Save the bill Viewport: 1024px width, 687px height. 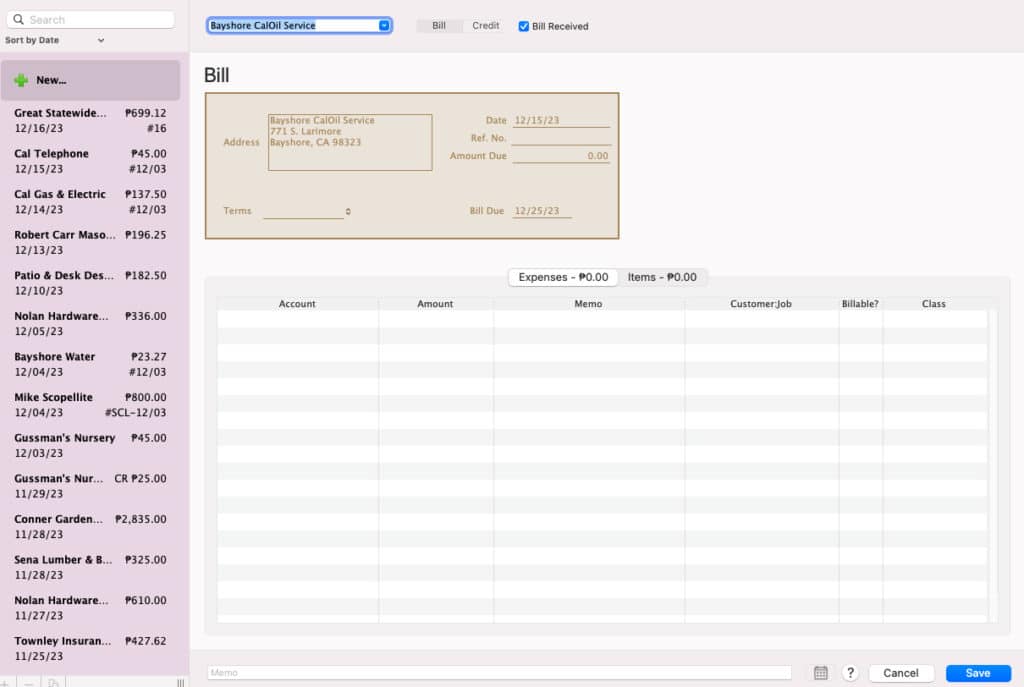(978, 673)
